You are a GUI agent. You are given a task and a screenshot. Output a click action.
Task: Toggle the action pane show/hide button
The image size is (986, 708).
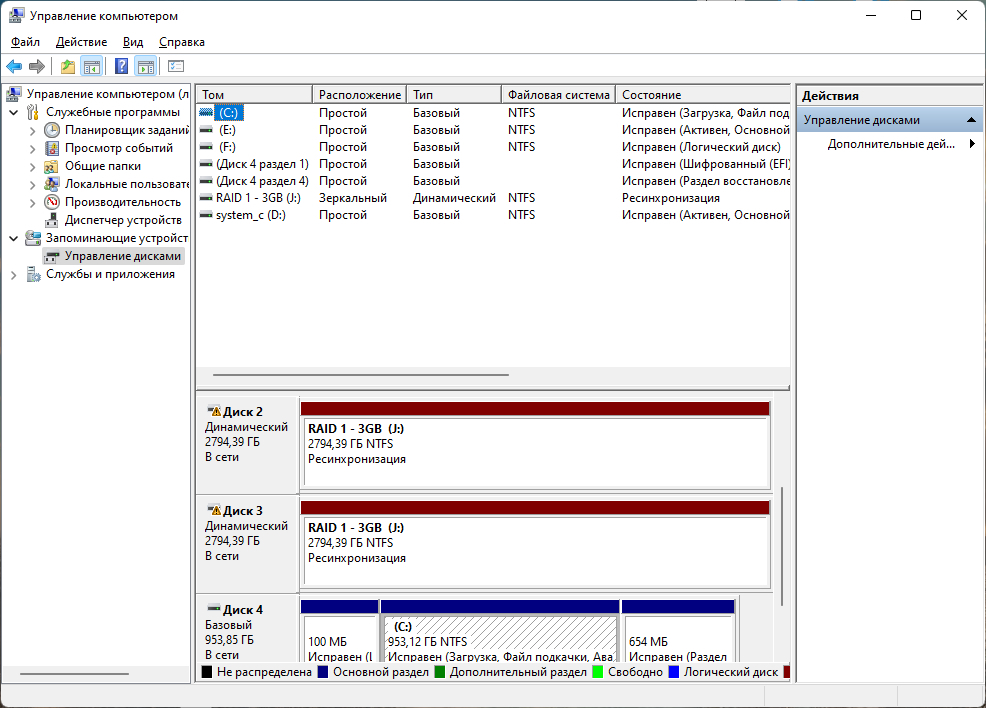point(146,67)
